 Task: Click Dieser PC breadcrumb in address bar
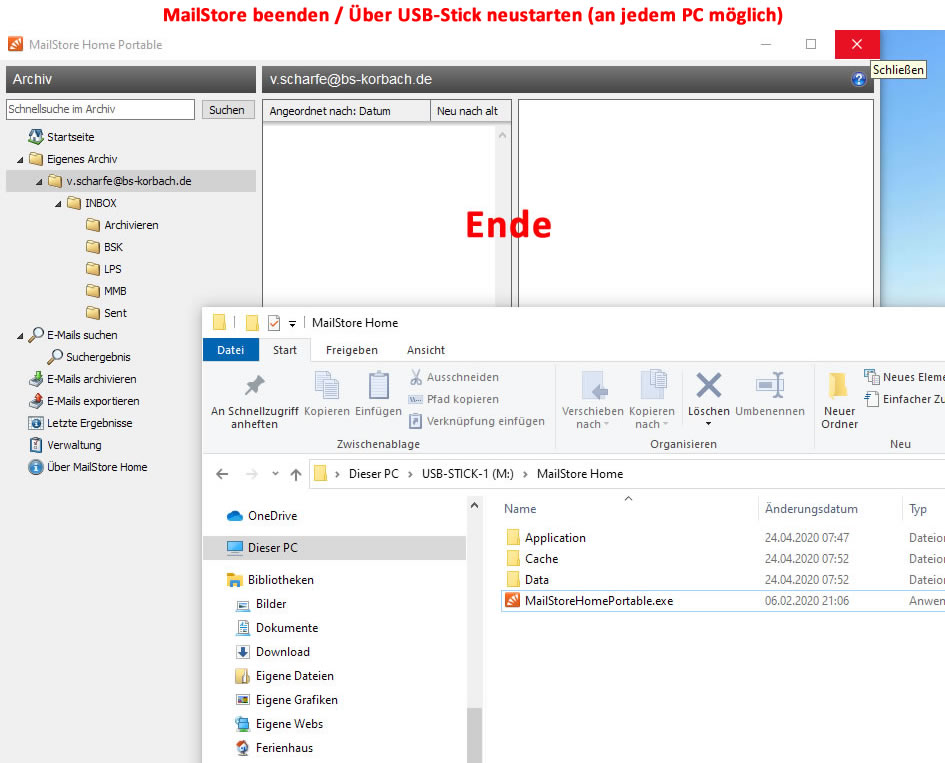coord(374,474)
